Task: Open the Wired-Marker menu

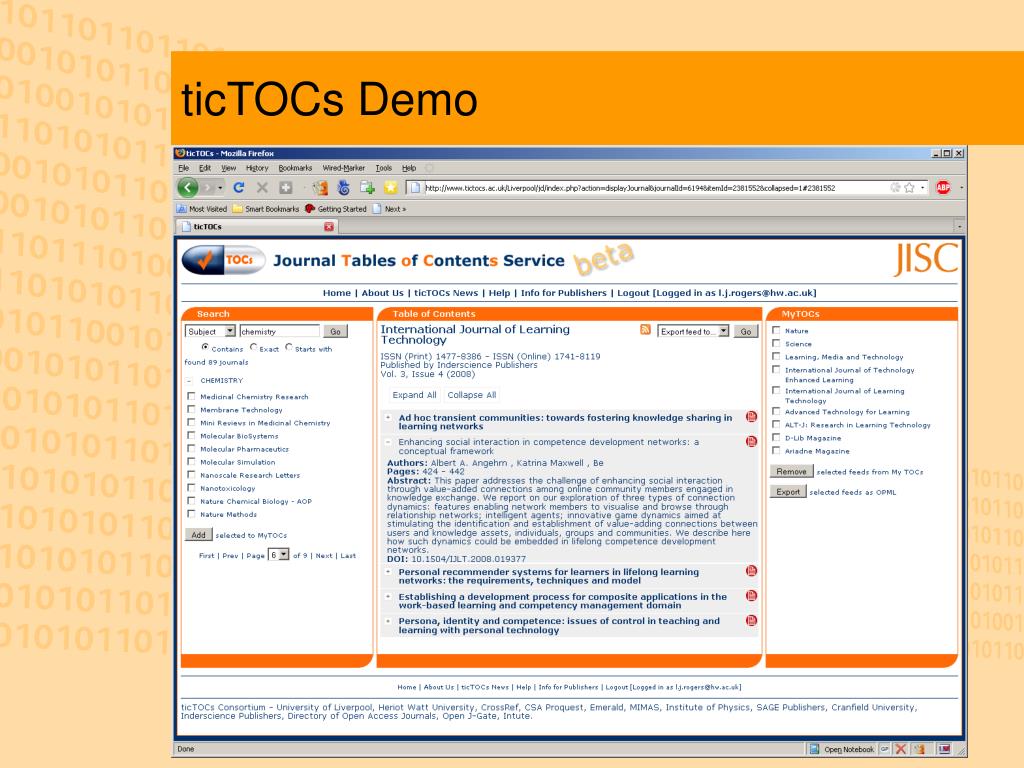Action: pos(344,168)
